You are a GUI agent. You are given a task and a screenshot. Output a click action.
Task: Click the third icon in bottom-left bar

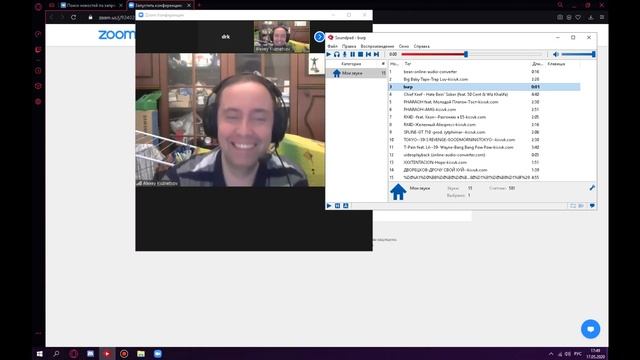346,206
